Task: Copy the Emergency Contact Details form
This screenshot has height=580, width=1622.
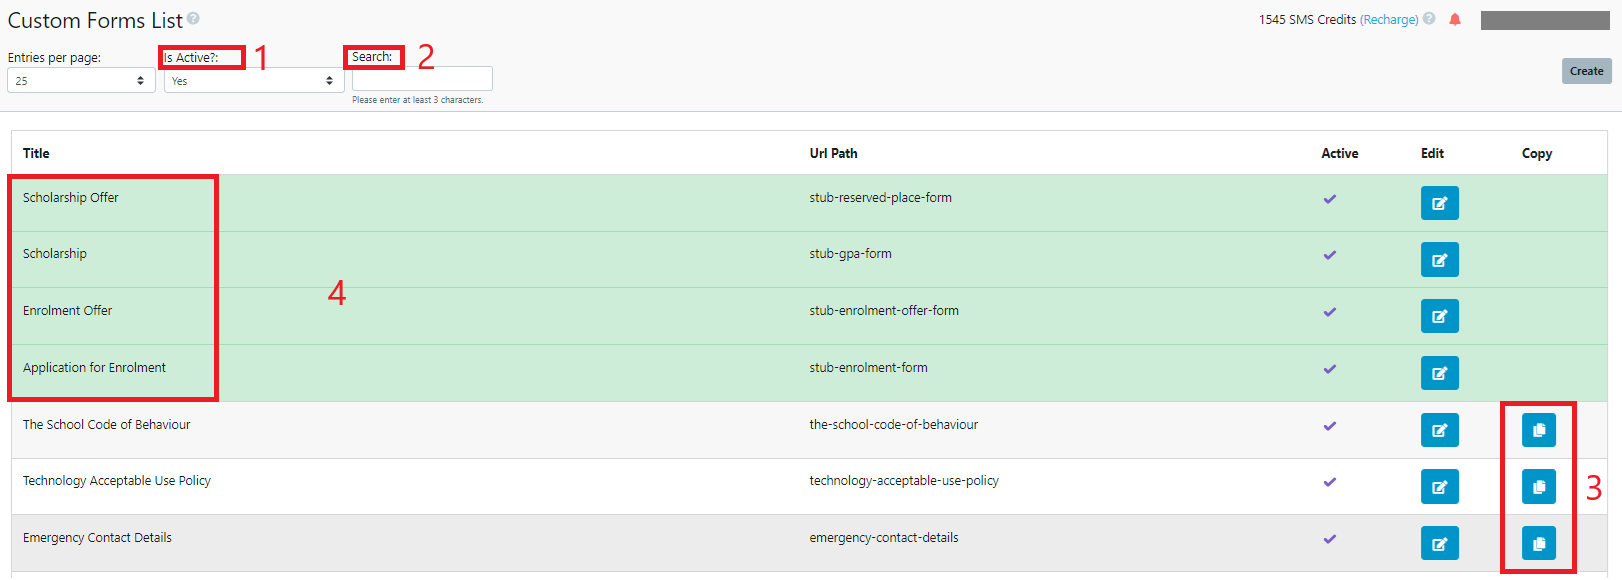Action: [x=1538, y=543]
